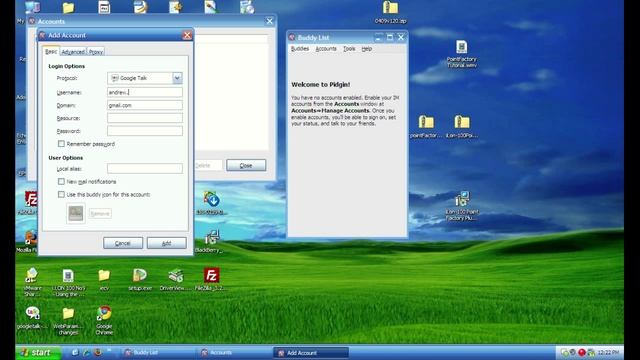Screen dimensions: 640x360
Task: Click the Remove buddy icon button
Action: coord(100,213)
